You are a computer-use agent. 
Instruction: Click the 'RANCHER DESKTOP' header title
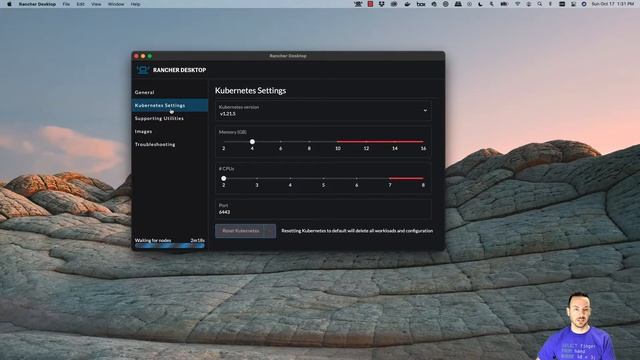tap(180, 70)
